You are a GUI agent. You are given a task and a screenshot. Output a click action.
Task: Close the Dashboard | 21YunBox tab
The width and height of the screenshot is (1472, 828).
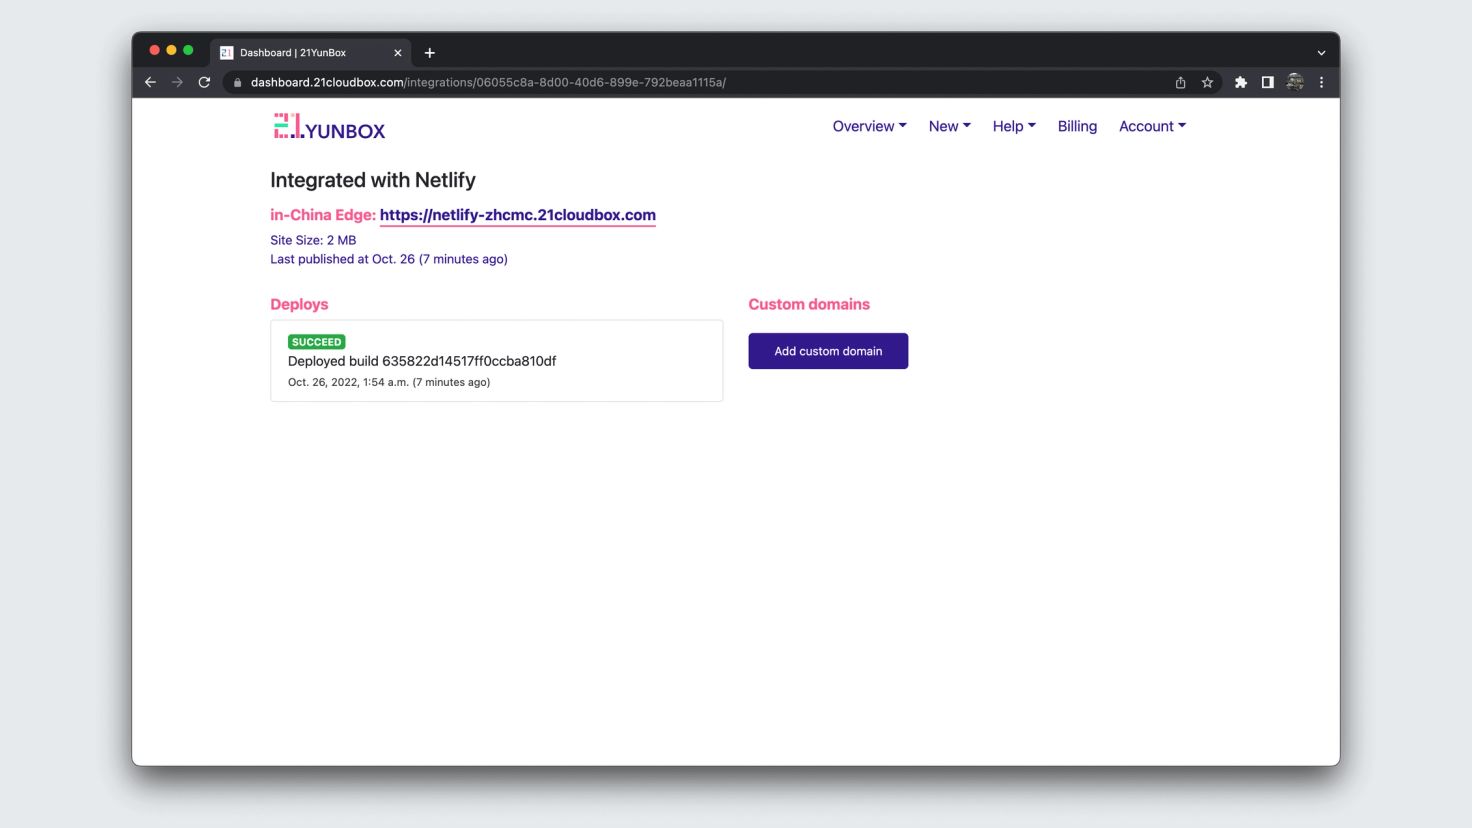(397, 53)
